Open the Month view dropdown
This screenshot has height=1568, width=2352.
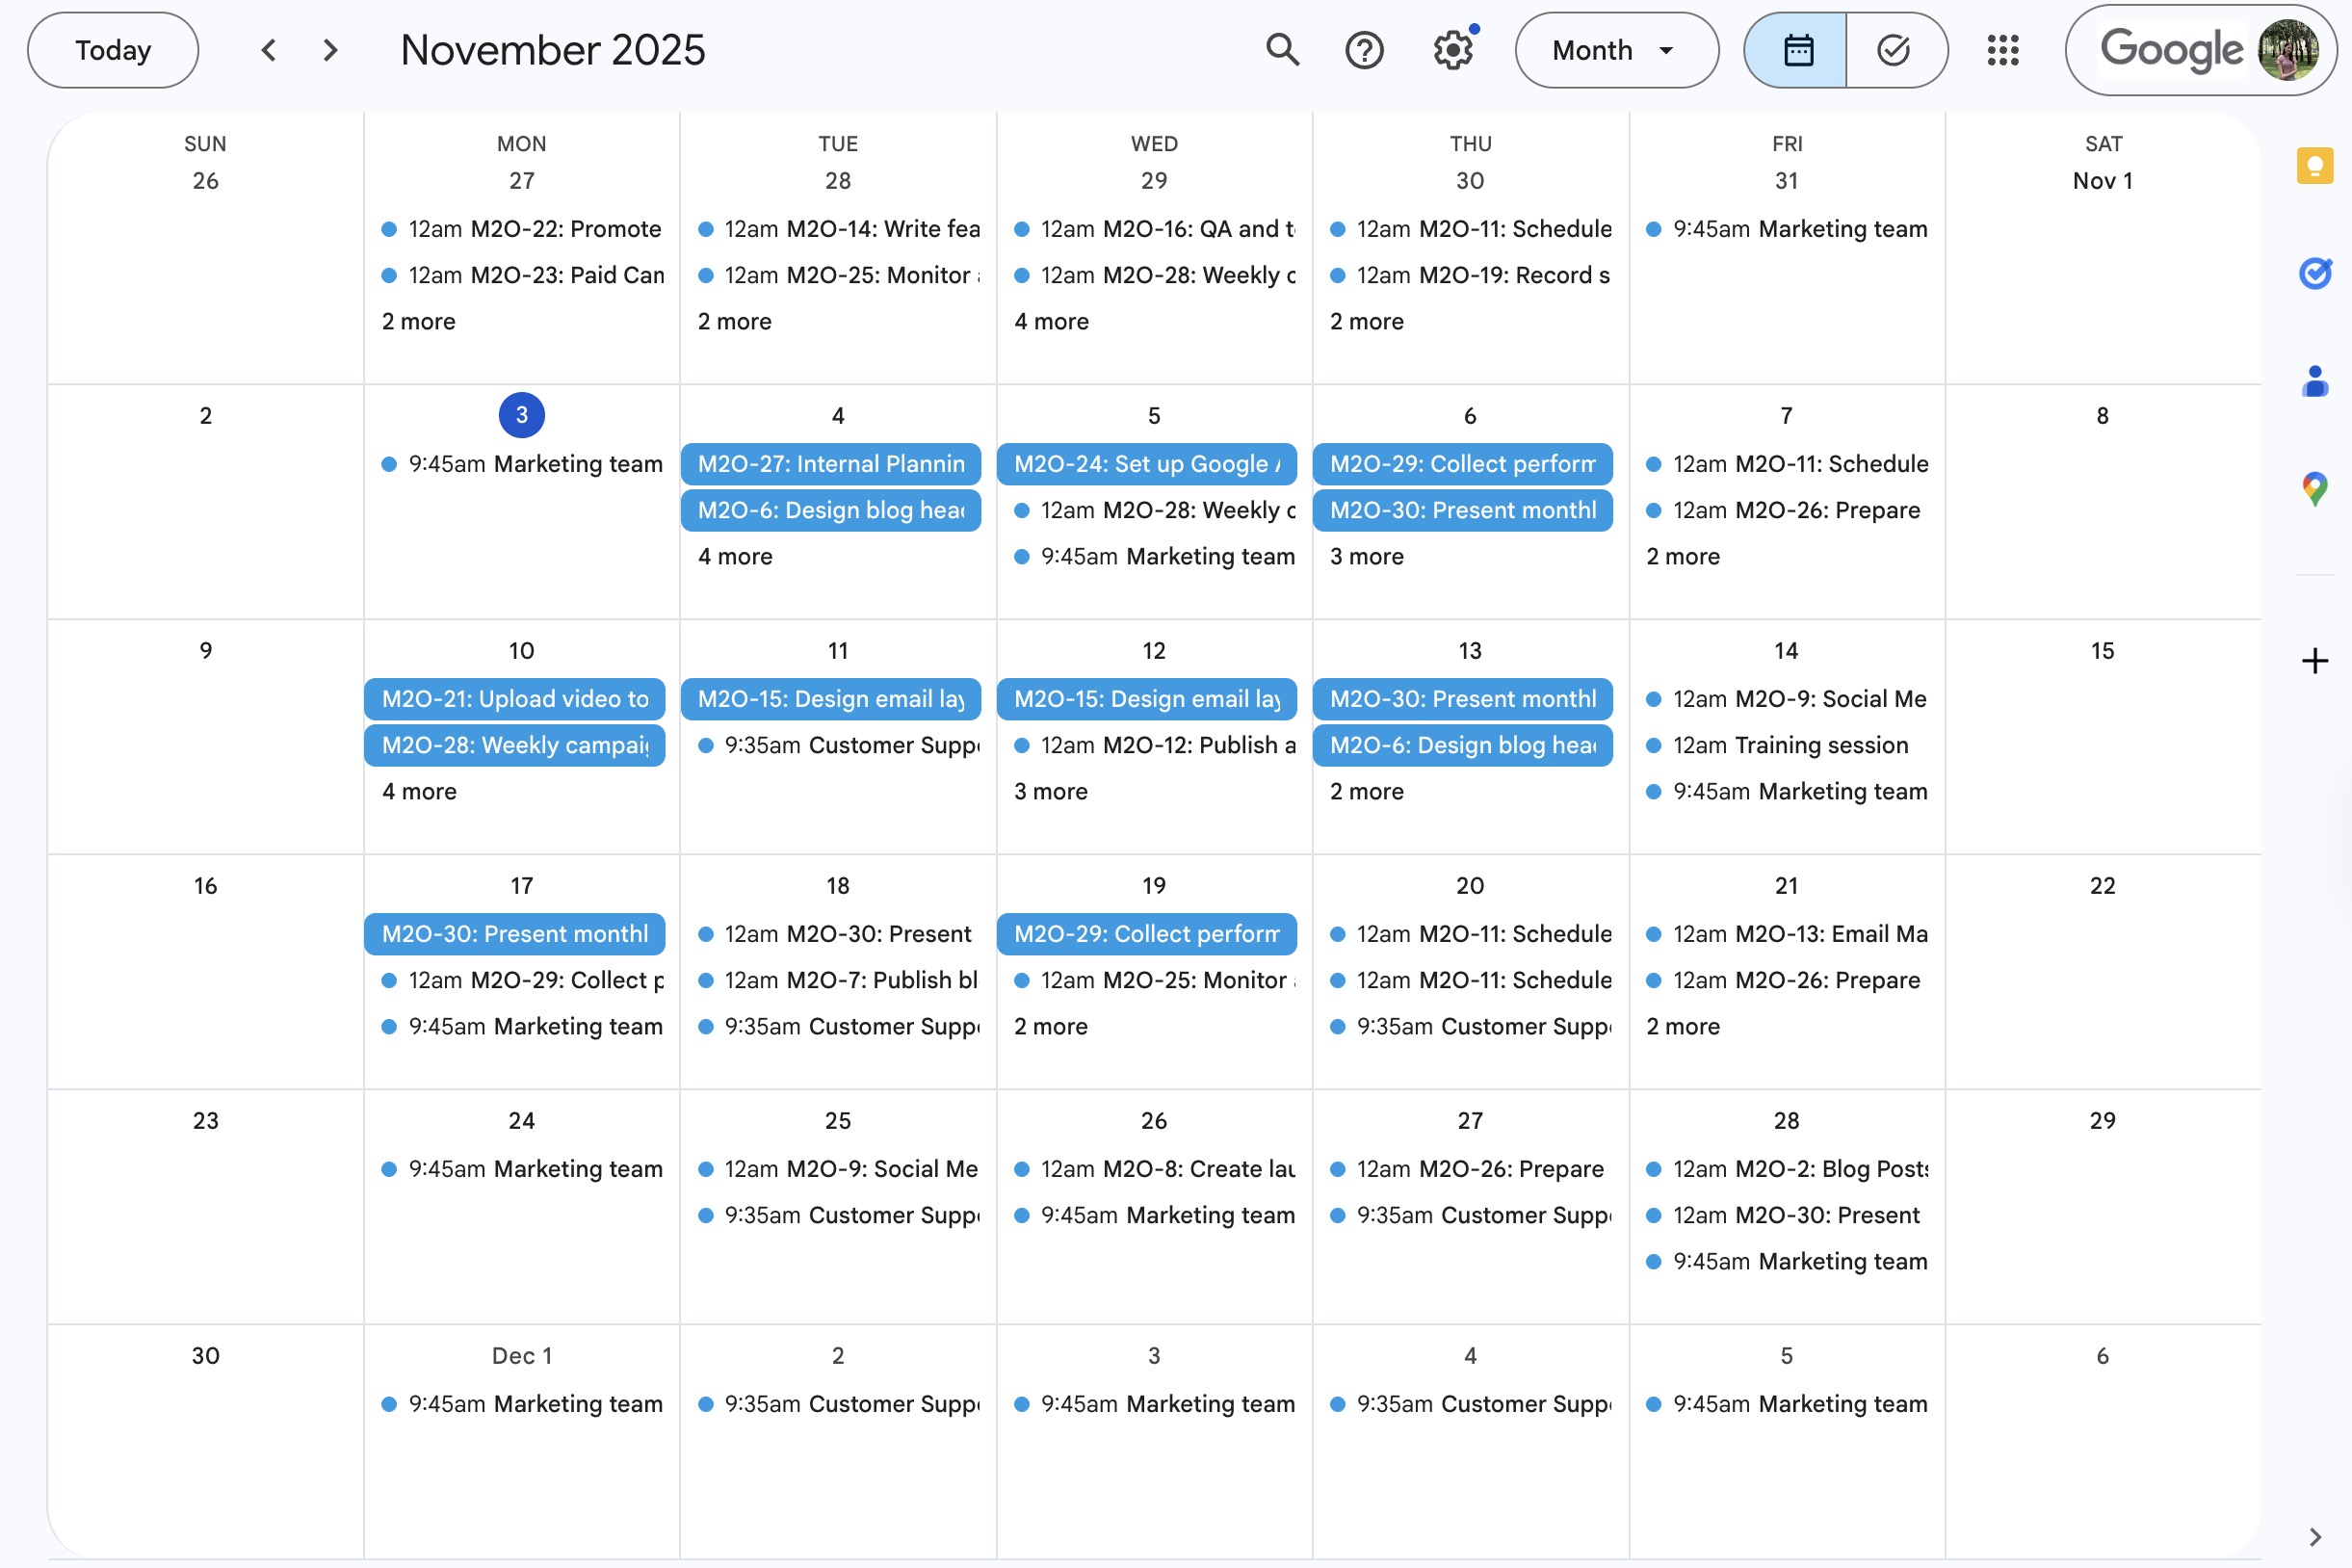(x=1615, y=50)
